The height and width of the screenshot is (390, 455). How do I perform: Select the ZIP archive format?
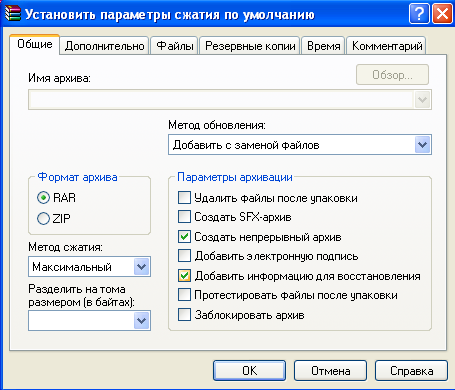pos(54,219)
